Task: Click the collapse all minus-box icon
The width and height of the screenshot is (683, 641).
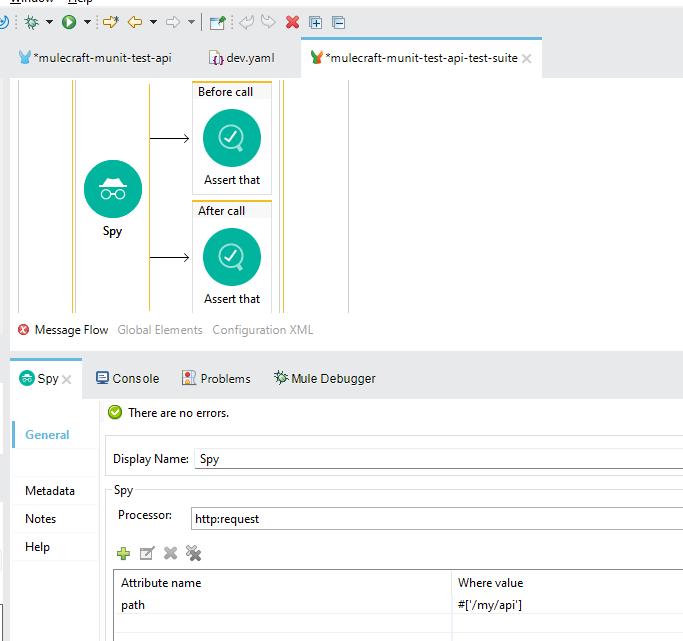Action: pos(338,21)
